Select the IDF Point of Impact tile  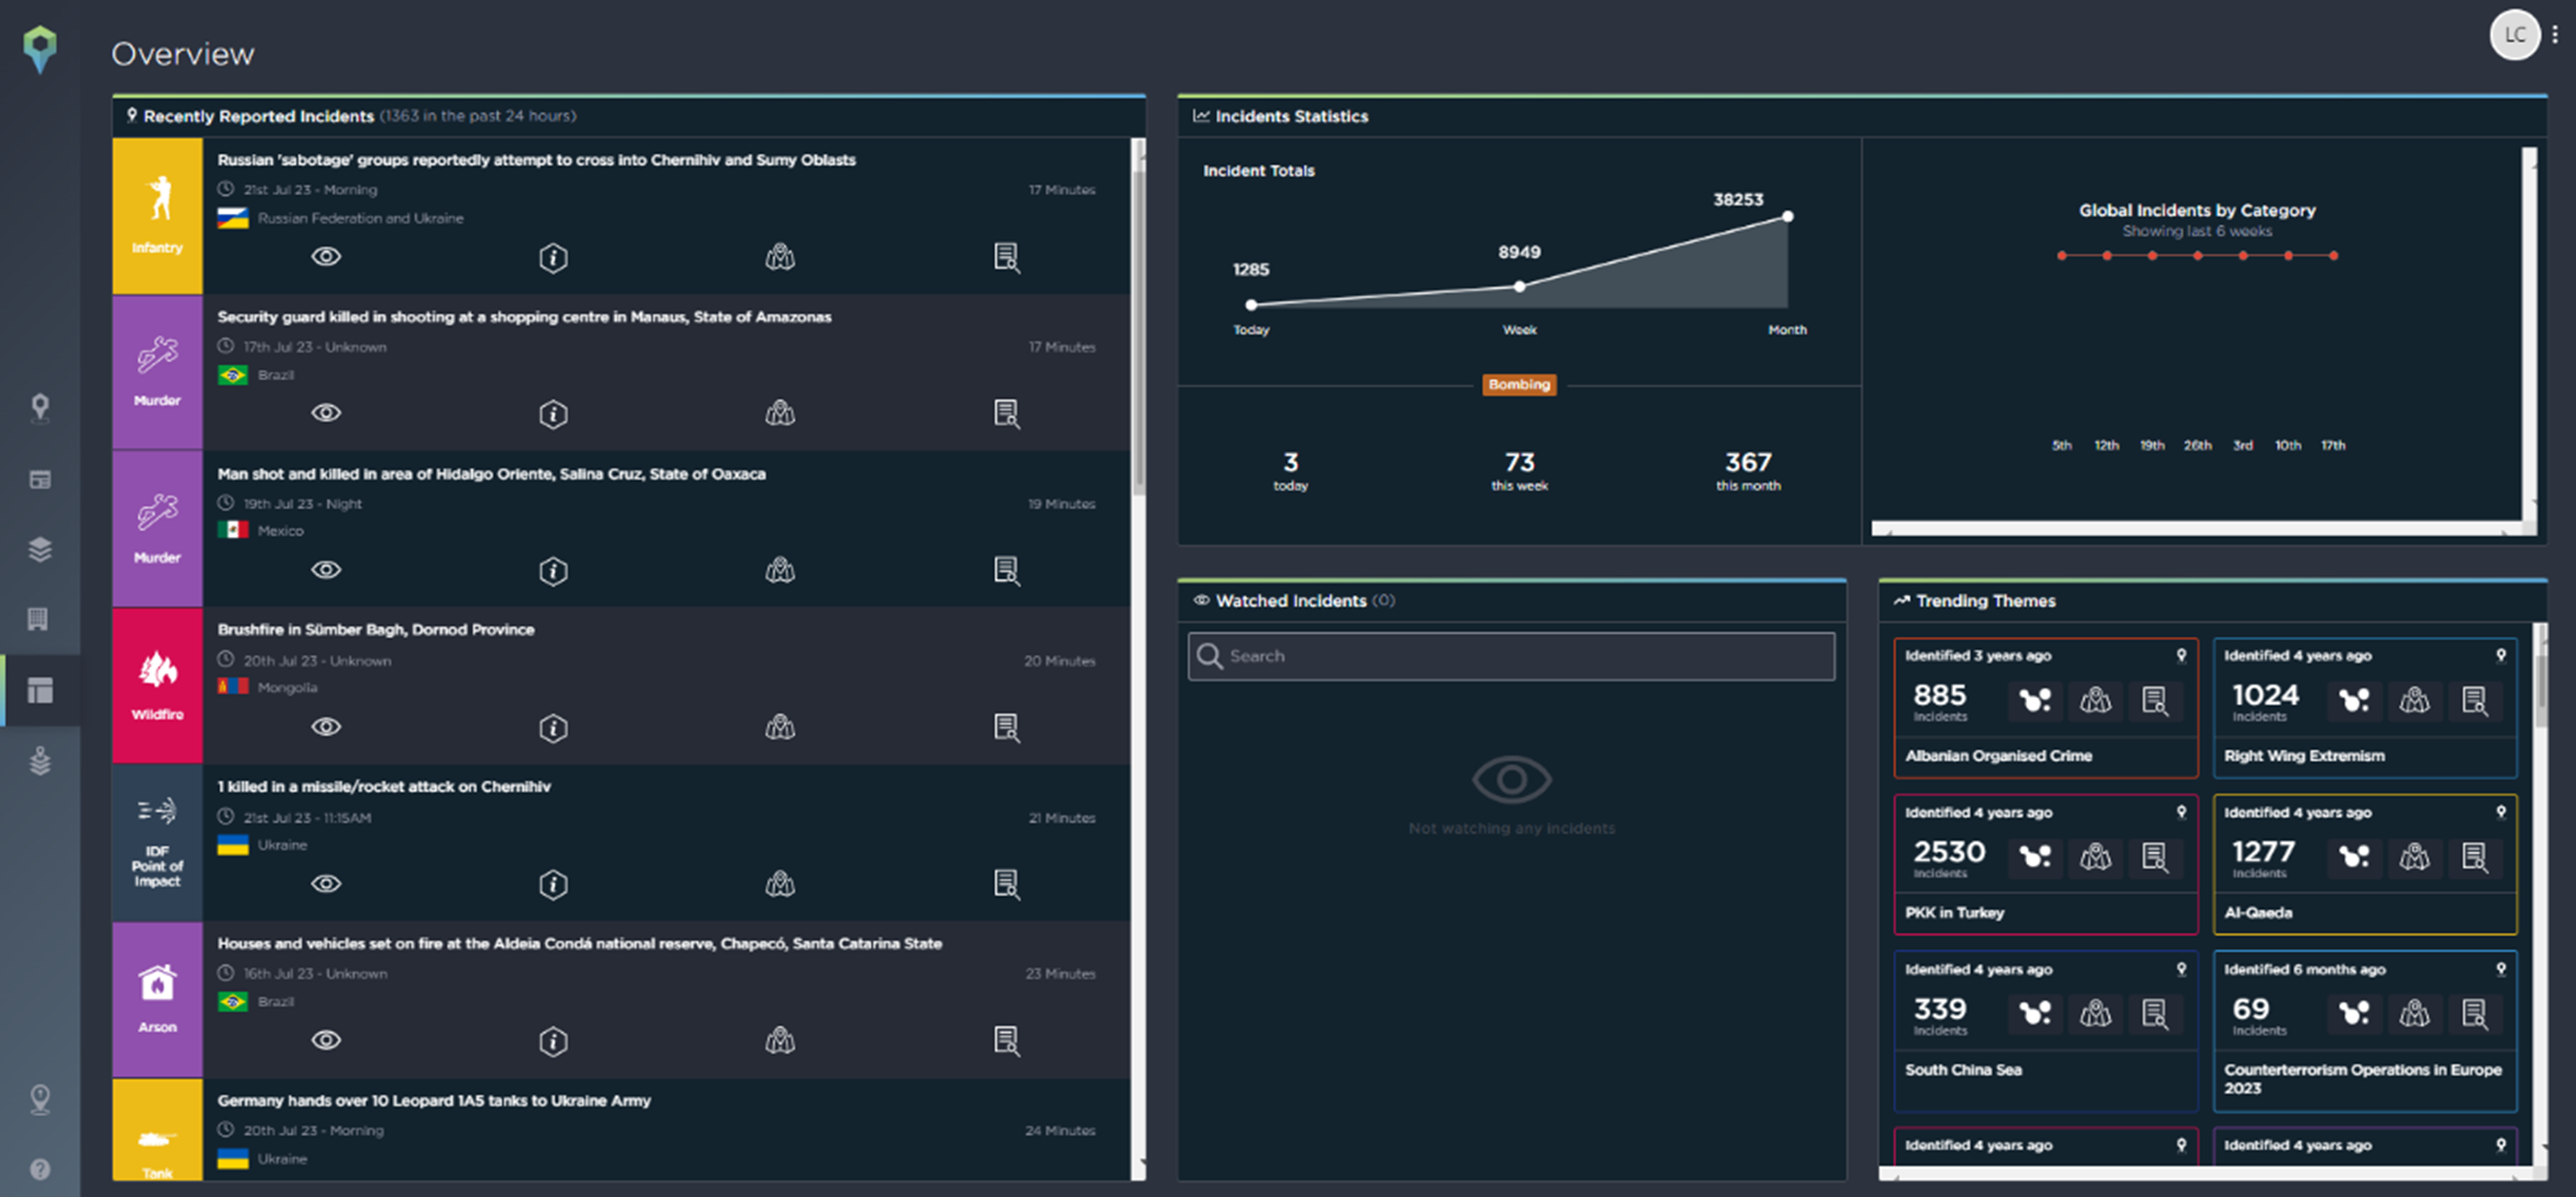(157, 843)
